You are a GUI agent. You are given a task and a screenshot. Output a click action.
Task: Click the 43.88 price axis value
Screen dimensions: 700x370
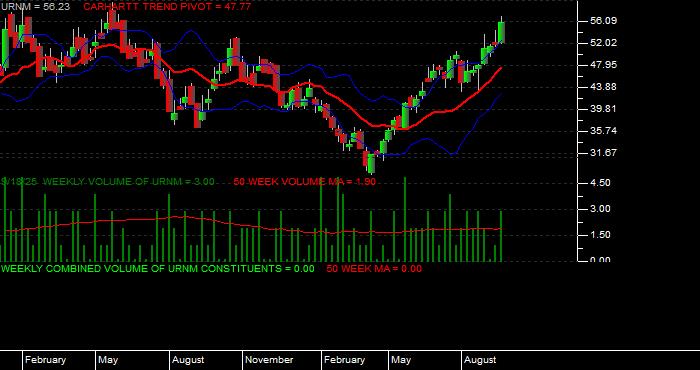pos(603,87)
